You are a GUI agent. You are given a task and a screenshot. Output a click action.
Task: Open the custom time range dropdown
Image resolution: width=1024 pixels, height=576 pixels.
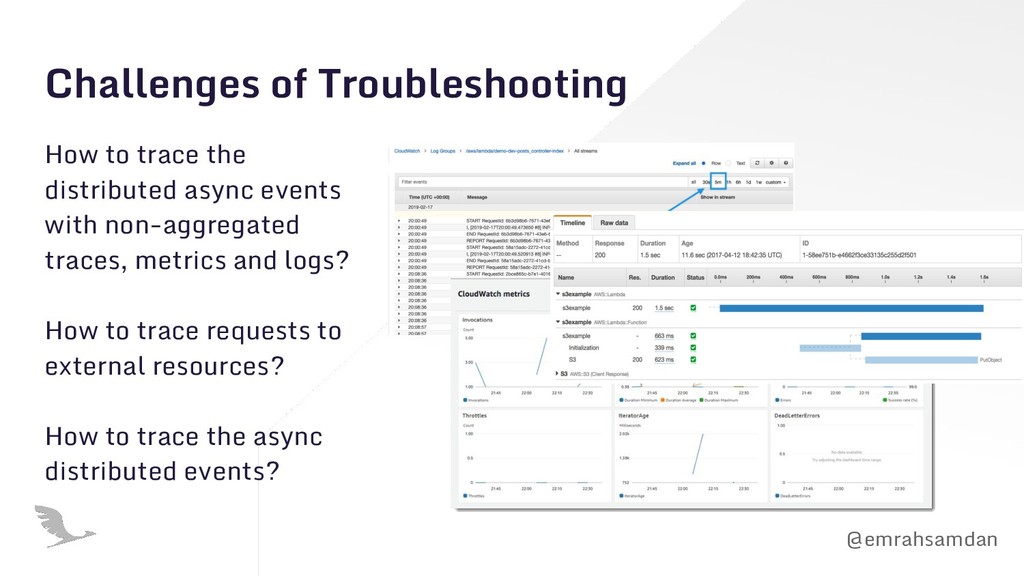(x=776, y=182)
